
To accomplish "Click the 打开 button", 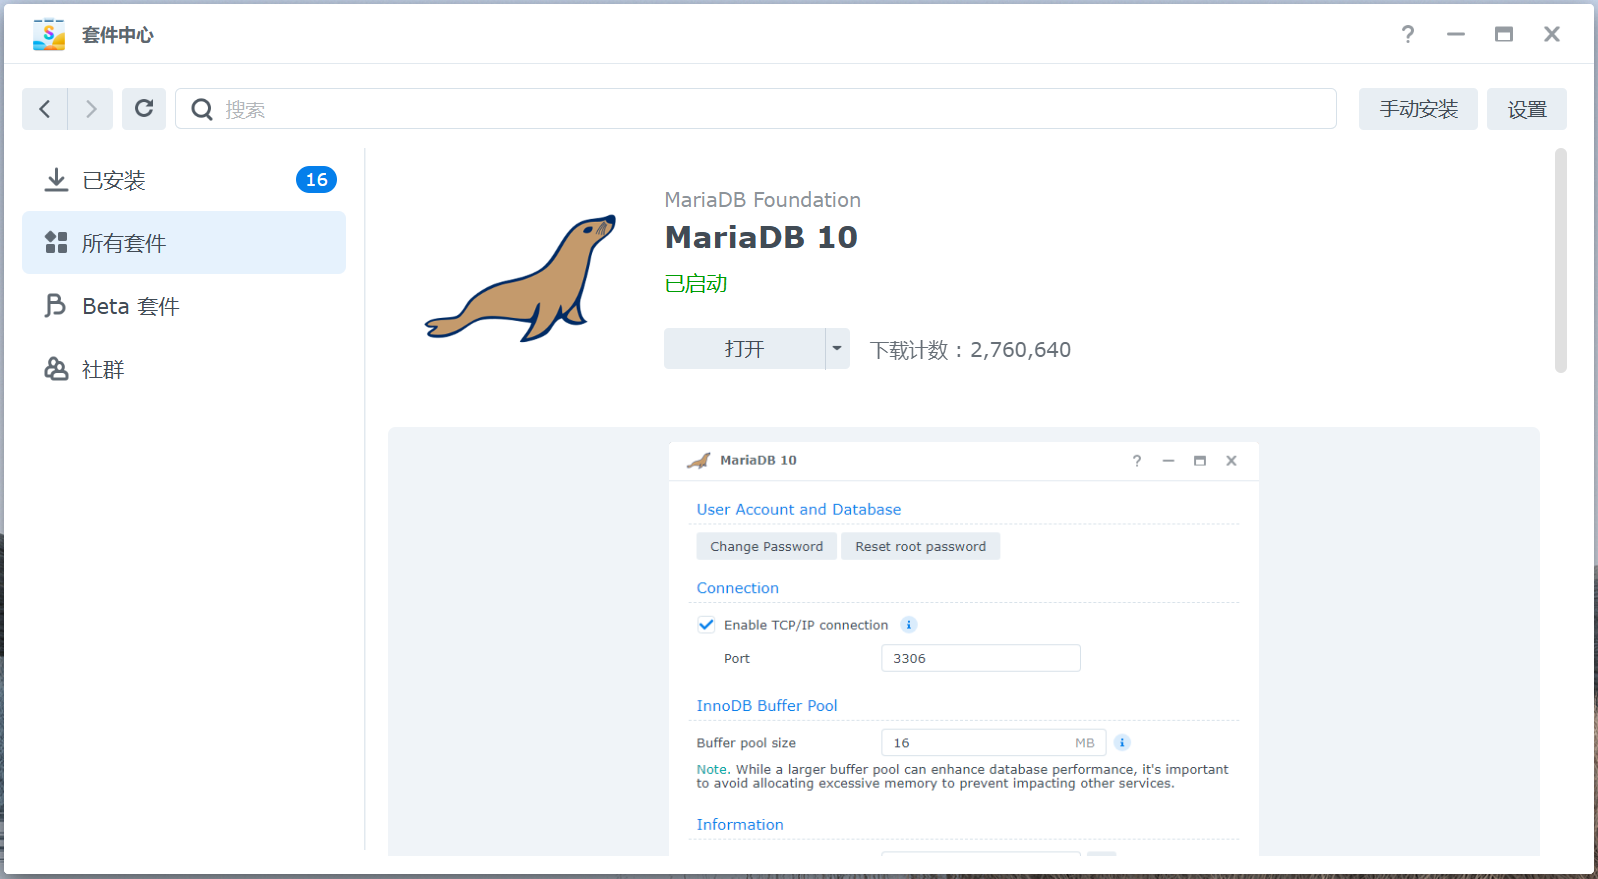I will pos(744,349).
